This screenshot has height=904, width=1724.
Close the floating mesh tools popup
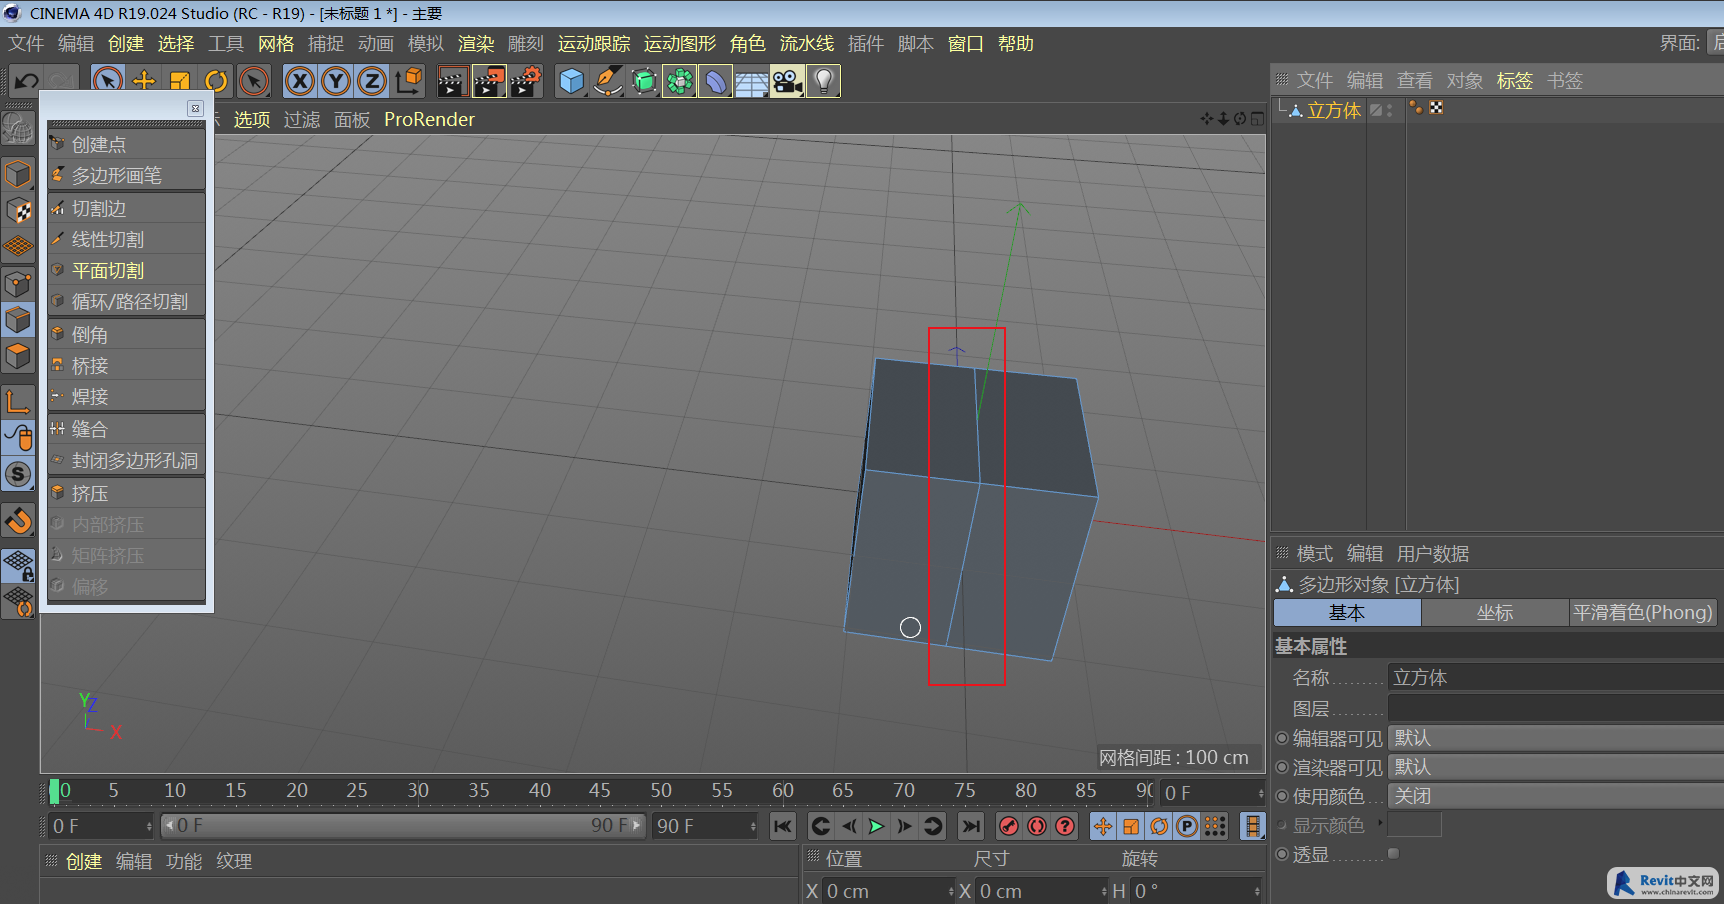pyautogui.click(x=196, y=108)
